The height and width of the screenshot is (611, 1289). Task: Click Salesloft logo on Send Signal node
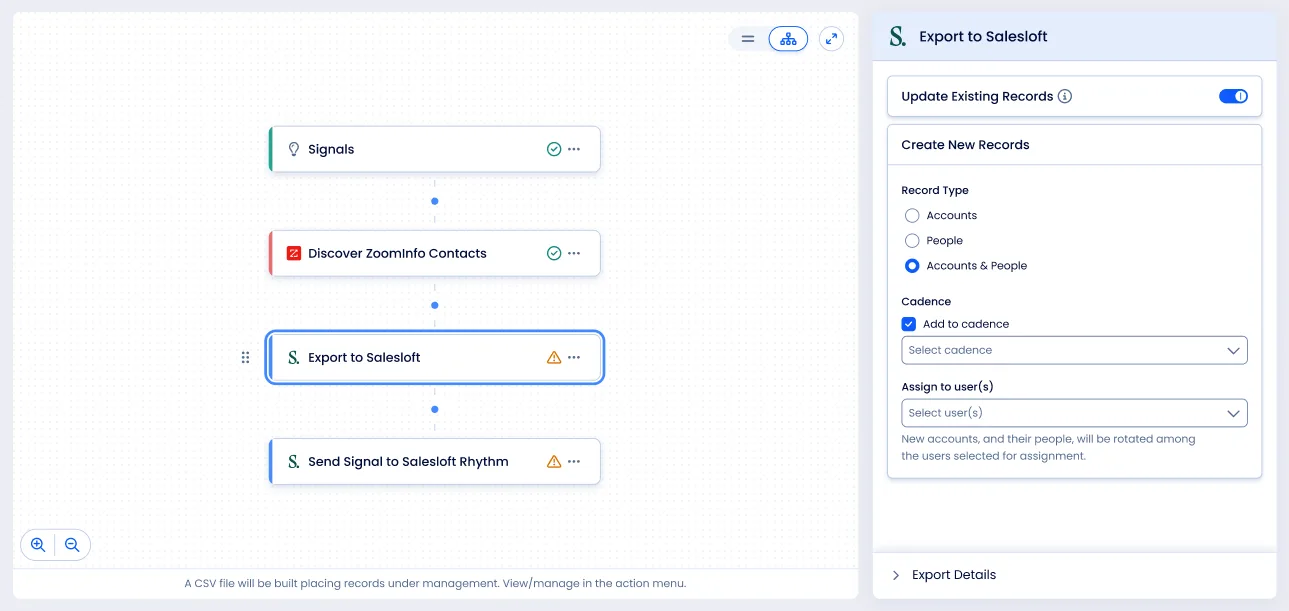294,461
